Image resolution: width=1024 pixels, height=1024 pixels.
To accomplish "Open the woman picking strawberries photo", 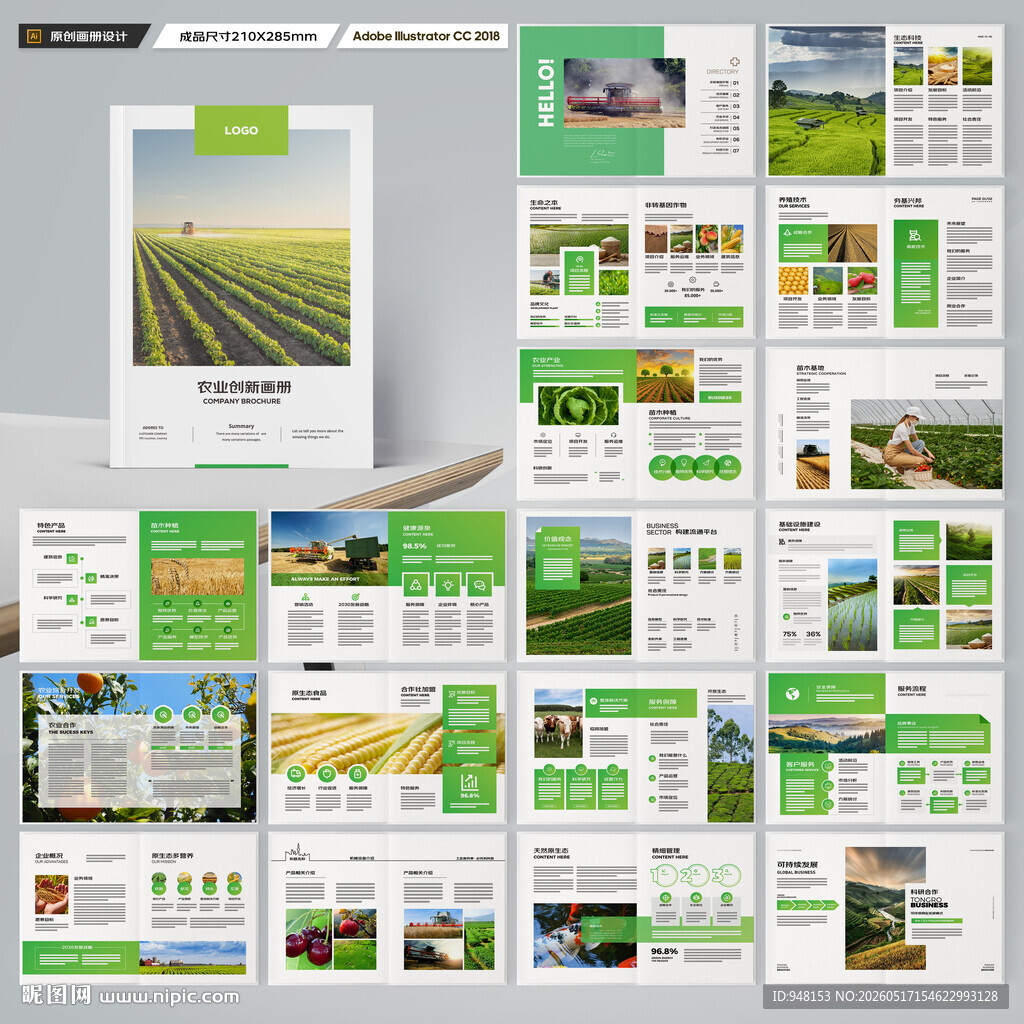I will click(926, 444).
